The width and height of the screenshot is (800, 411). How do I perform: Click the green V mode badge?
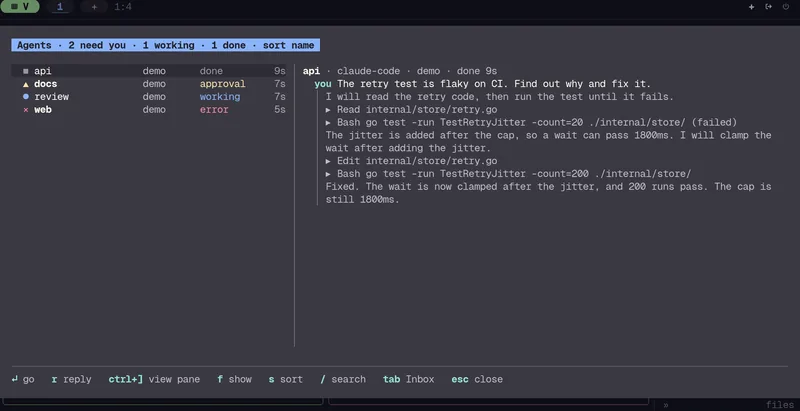point(19,7)
